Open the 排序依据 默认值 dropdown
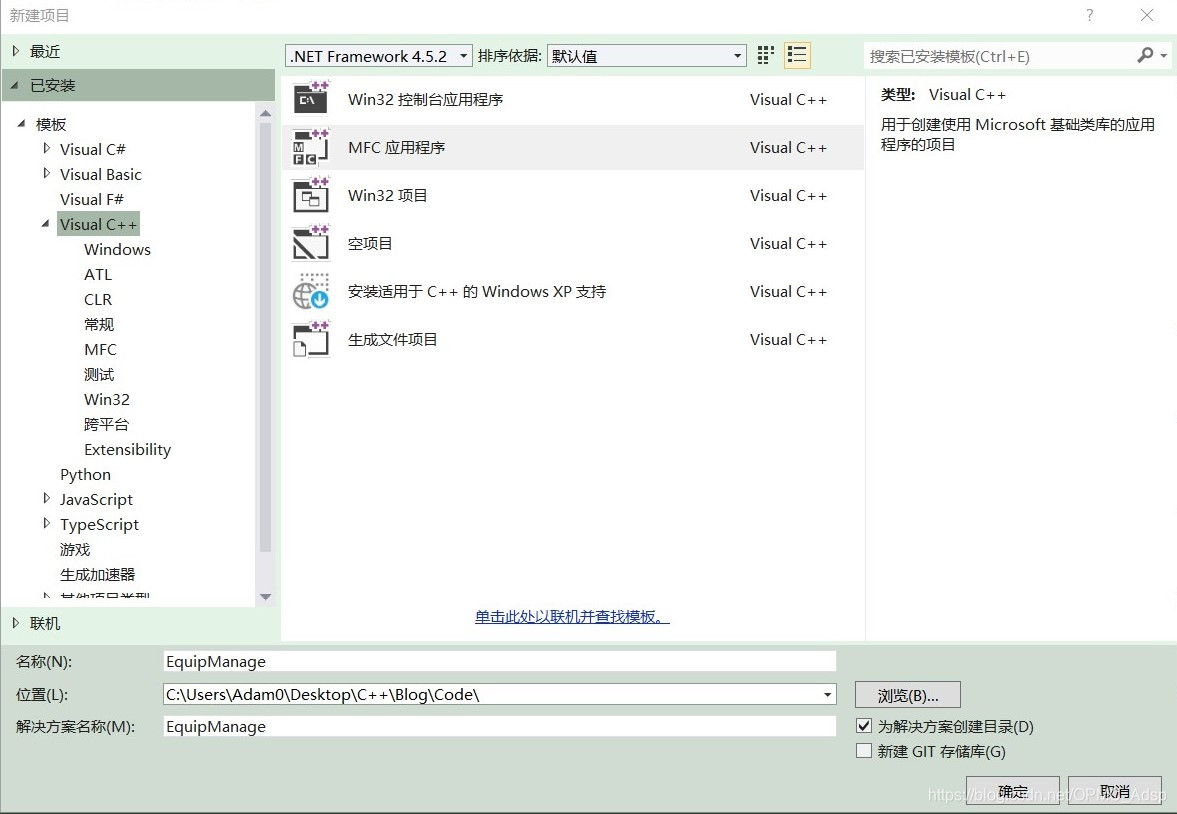1177x814 pixels. point(646,56)
